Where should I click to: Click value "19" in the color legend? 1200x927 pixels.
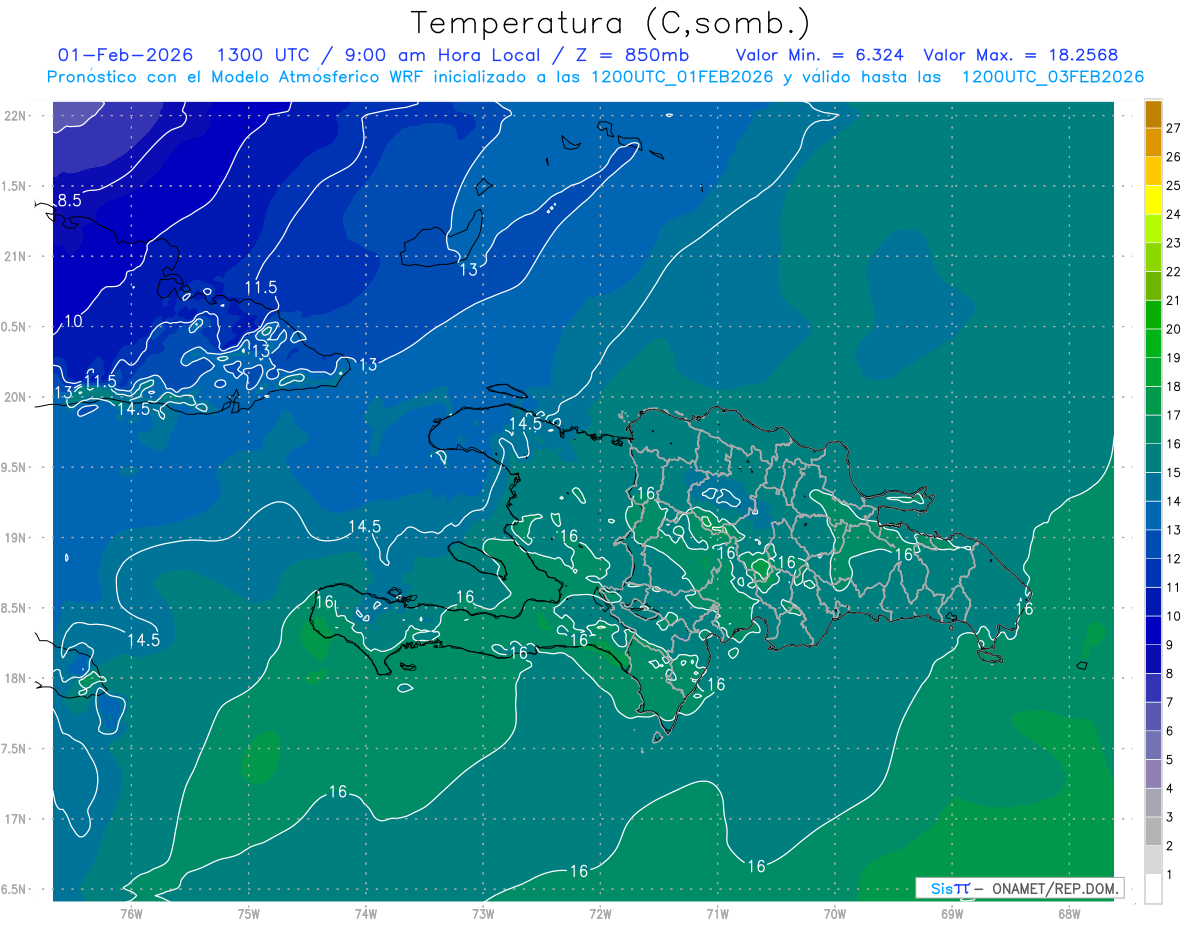(x=1174, y=358)
